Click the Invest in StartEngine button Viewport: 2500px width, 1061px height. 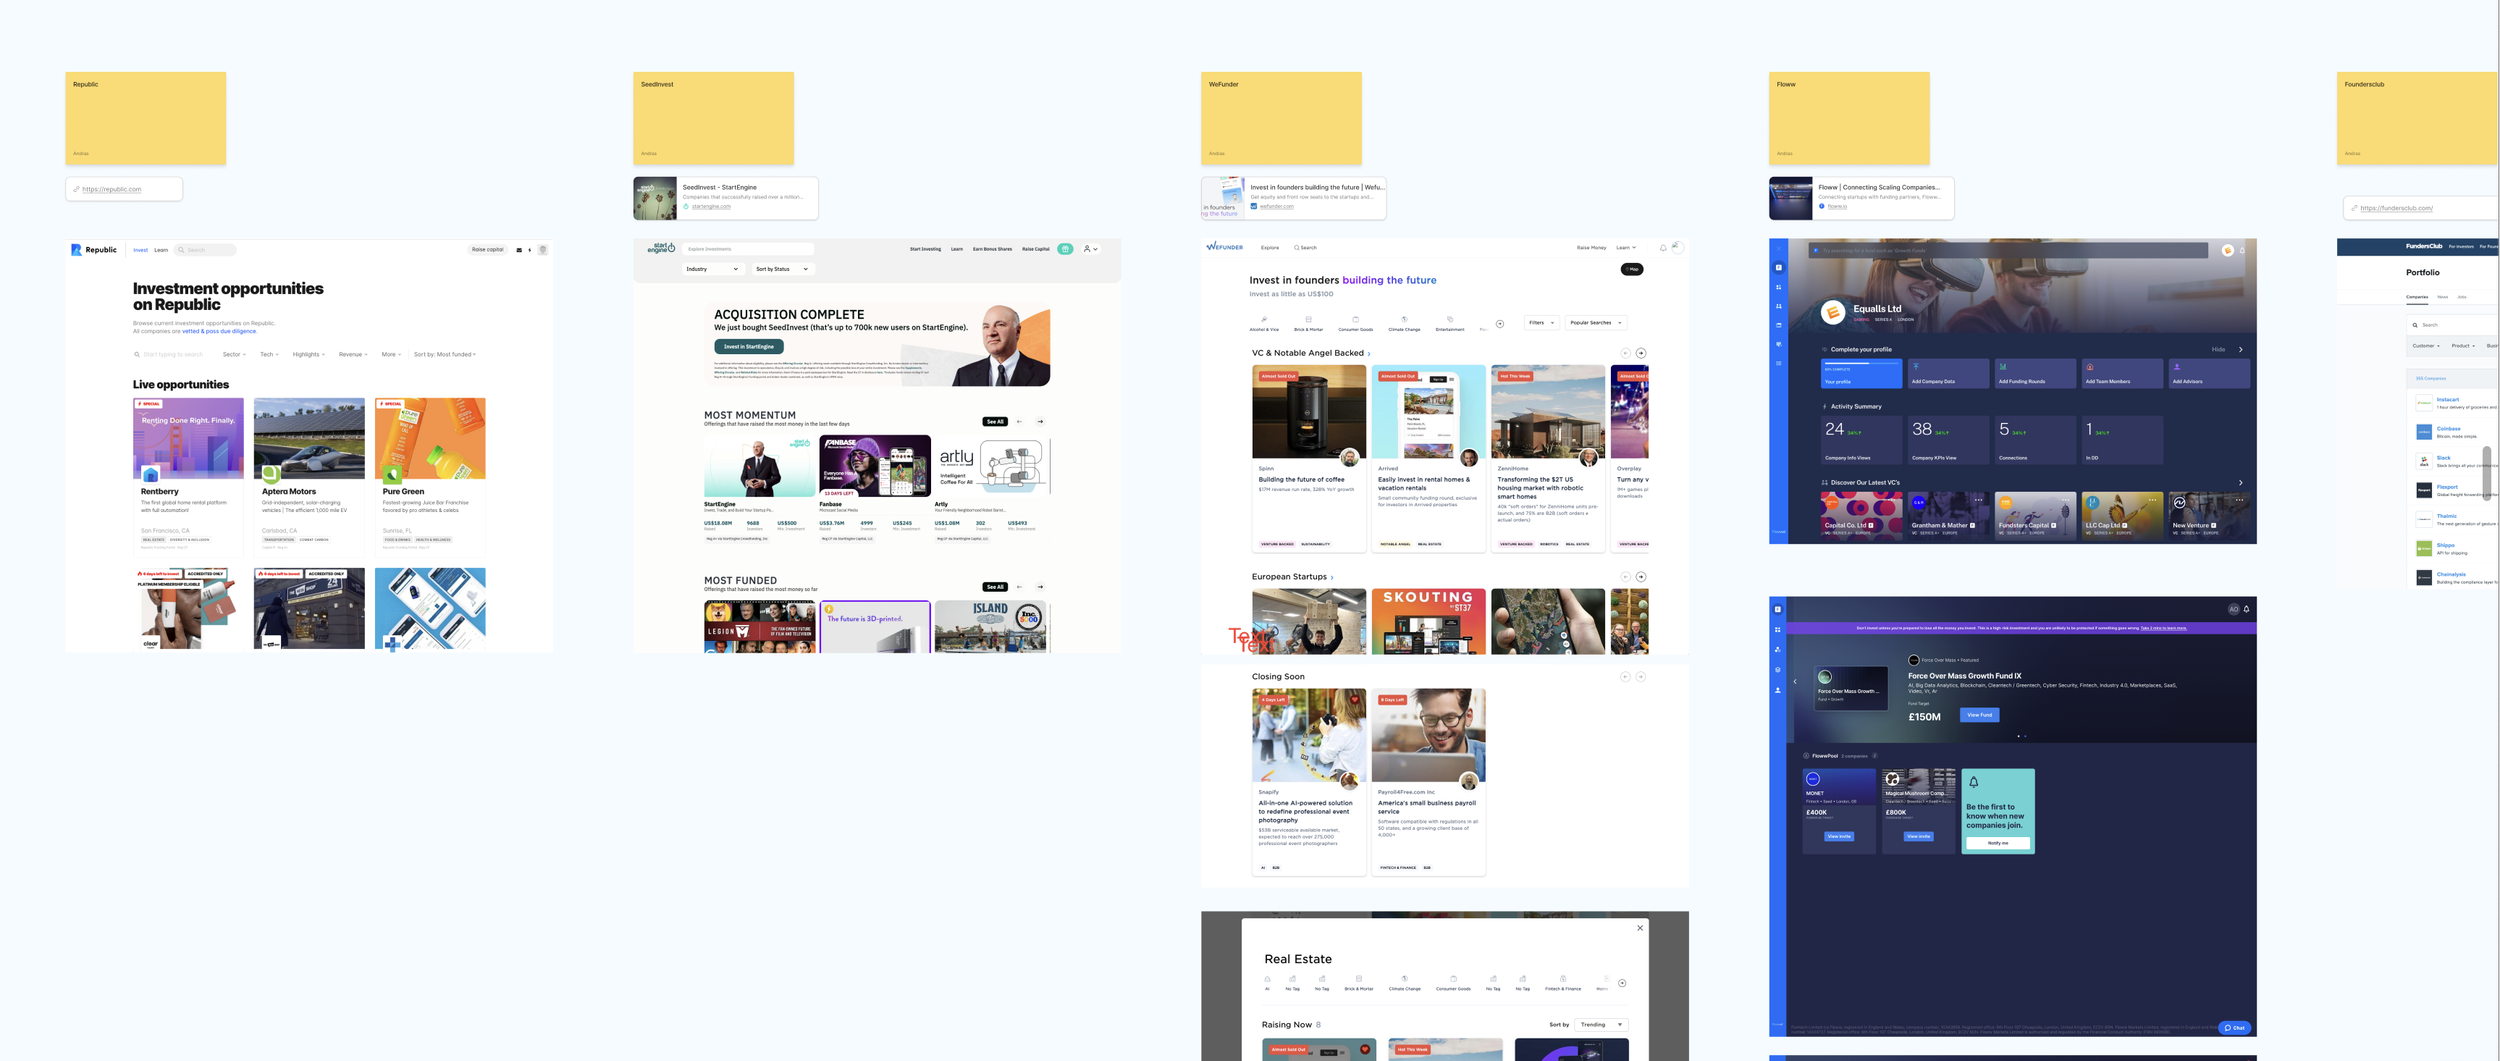(x=749, y=346)
